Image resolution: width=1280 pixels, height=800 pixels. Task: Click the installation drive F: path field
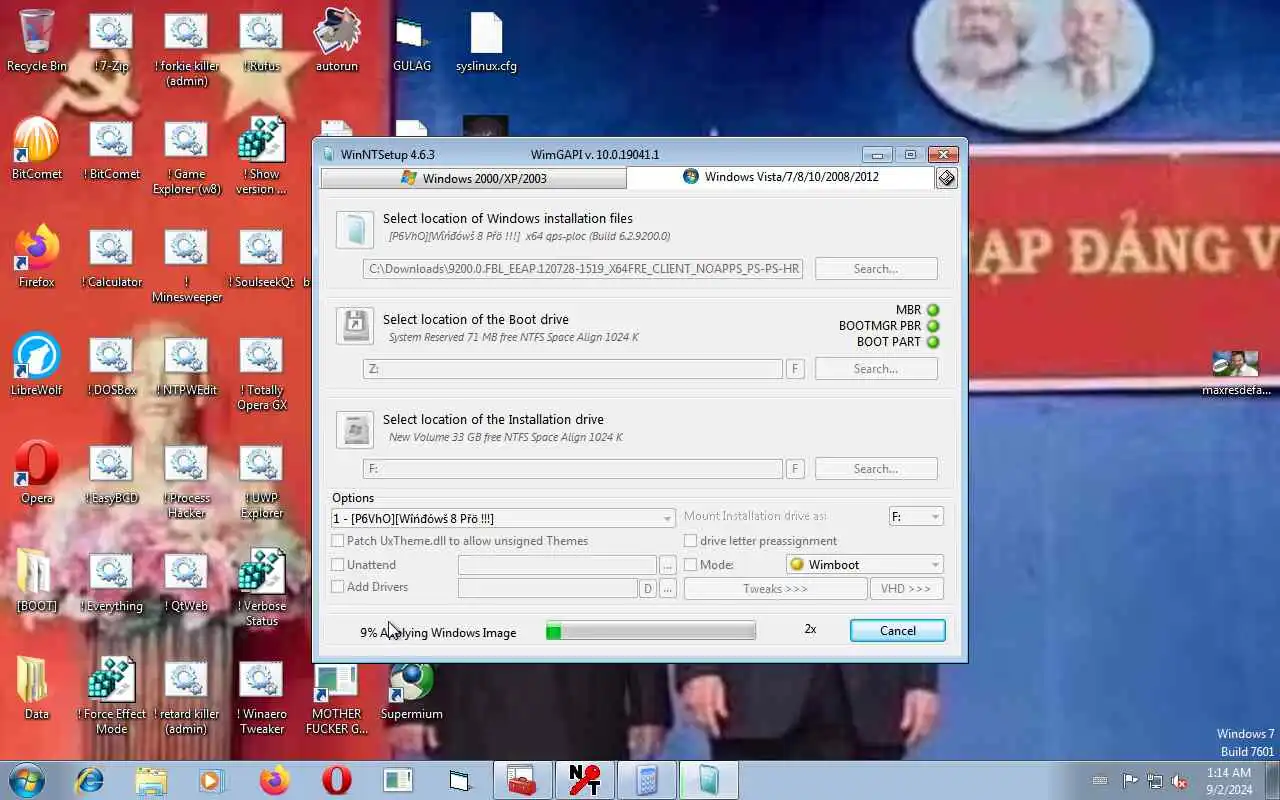pyautogui.click(x=573, y=469)
